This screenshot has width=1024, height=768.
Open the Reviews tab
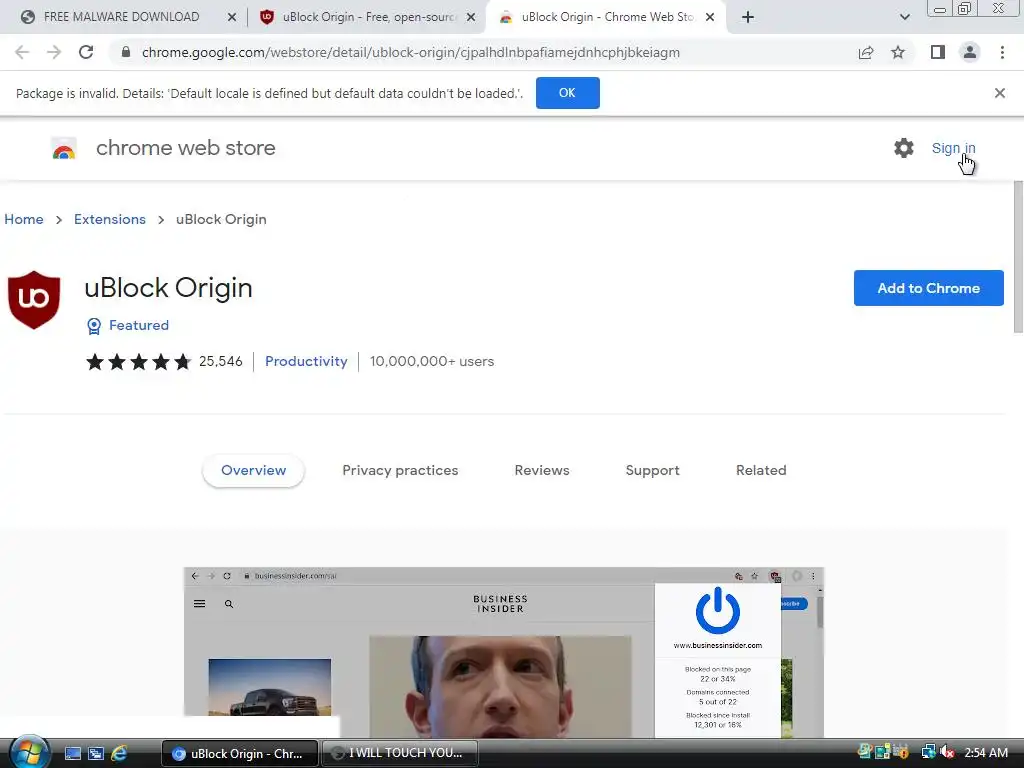coord(542,470)
